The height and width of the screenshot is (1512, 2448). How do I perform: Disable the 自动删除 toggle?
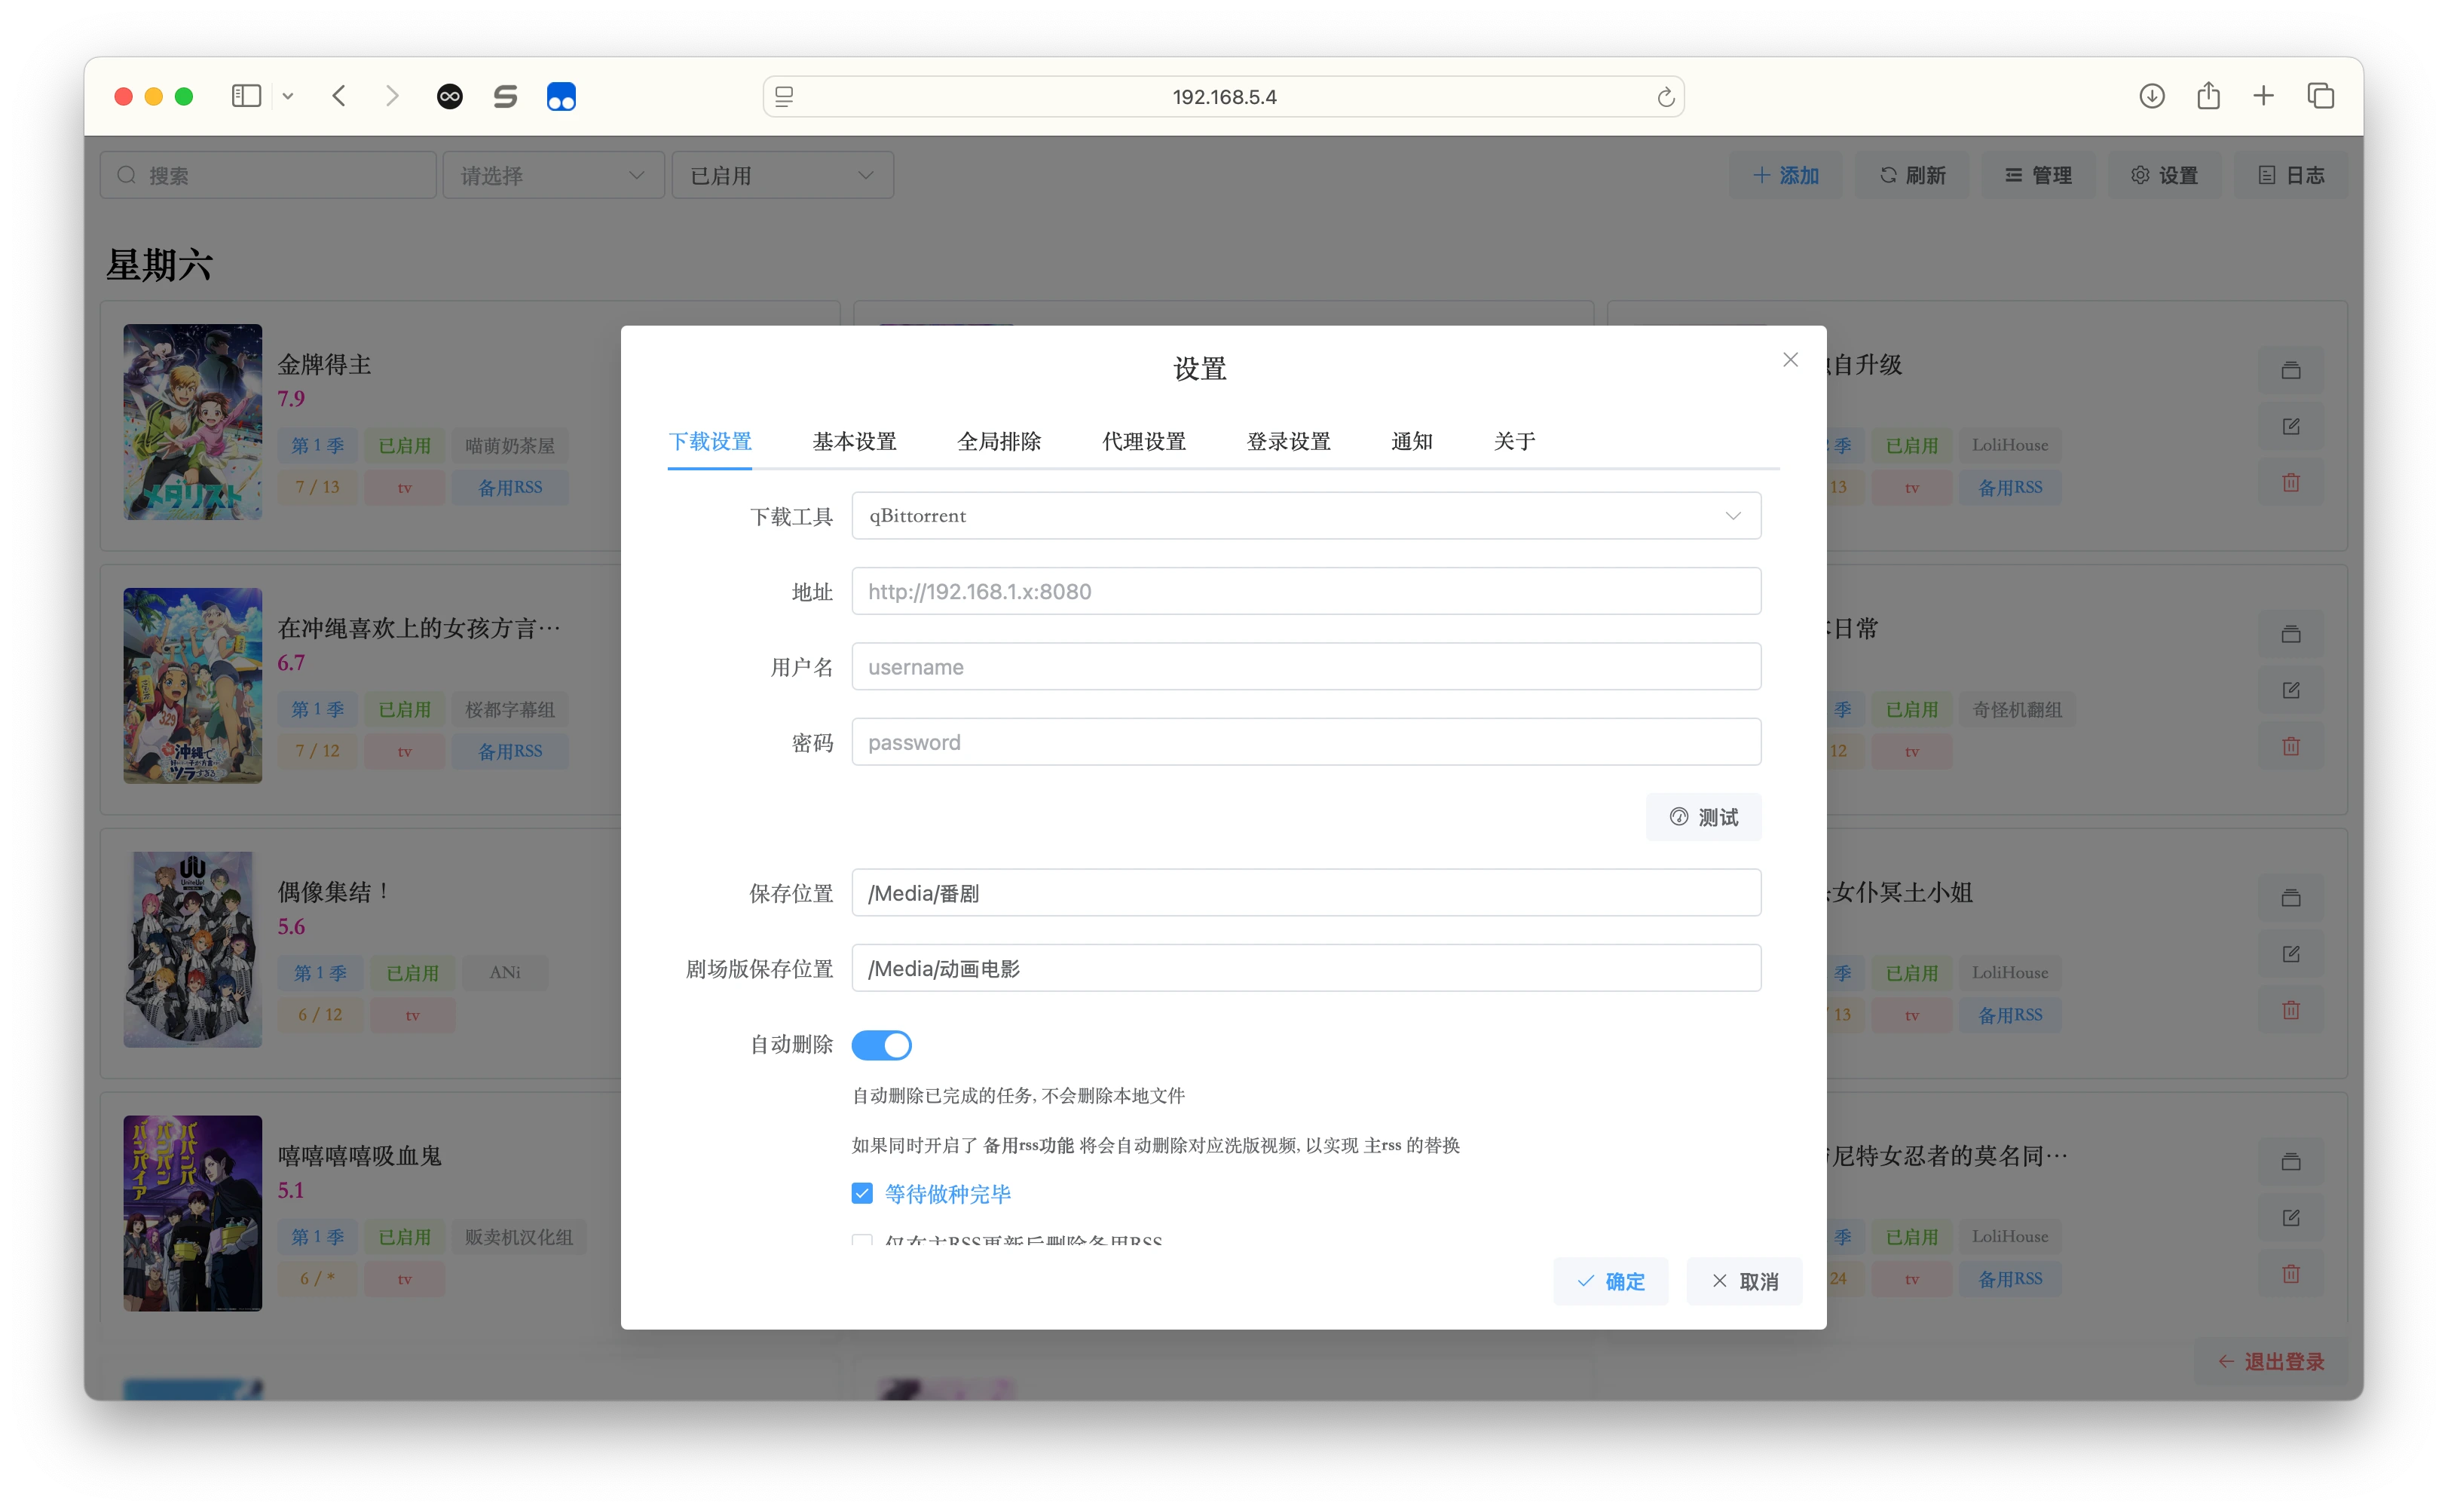click(x=881, y=1044)
